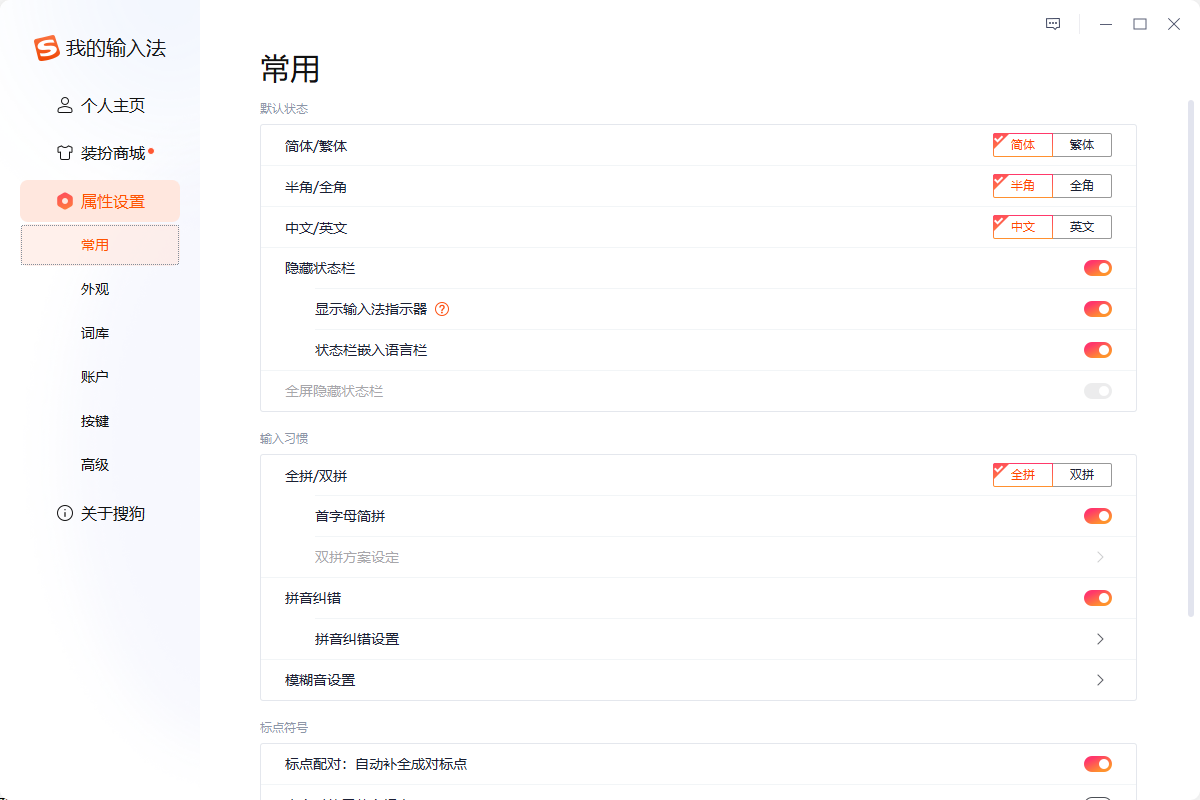Viewport: 1200px width, 800px height.
Task: Open 拼音纠错设置 settings
Action: pos(1100,638)
